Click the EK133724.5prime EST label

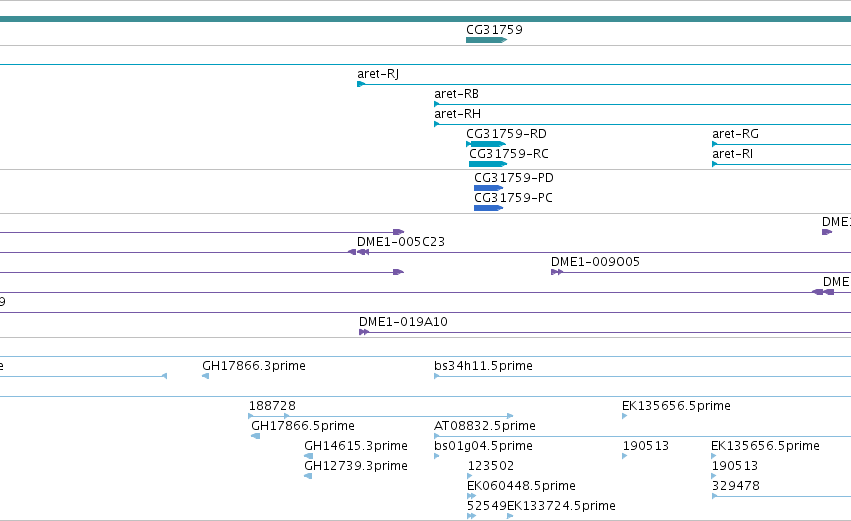[x=561, y=506]
